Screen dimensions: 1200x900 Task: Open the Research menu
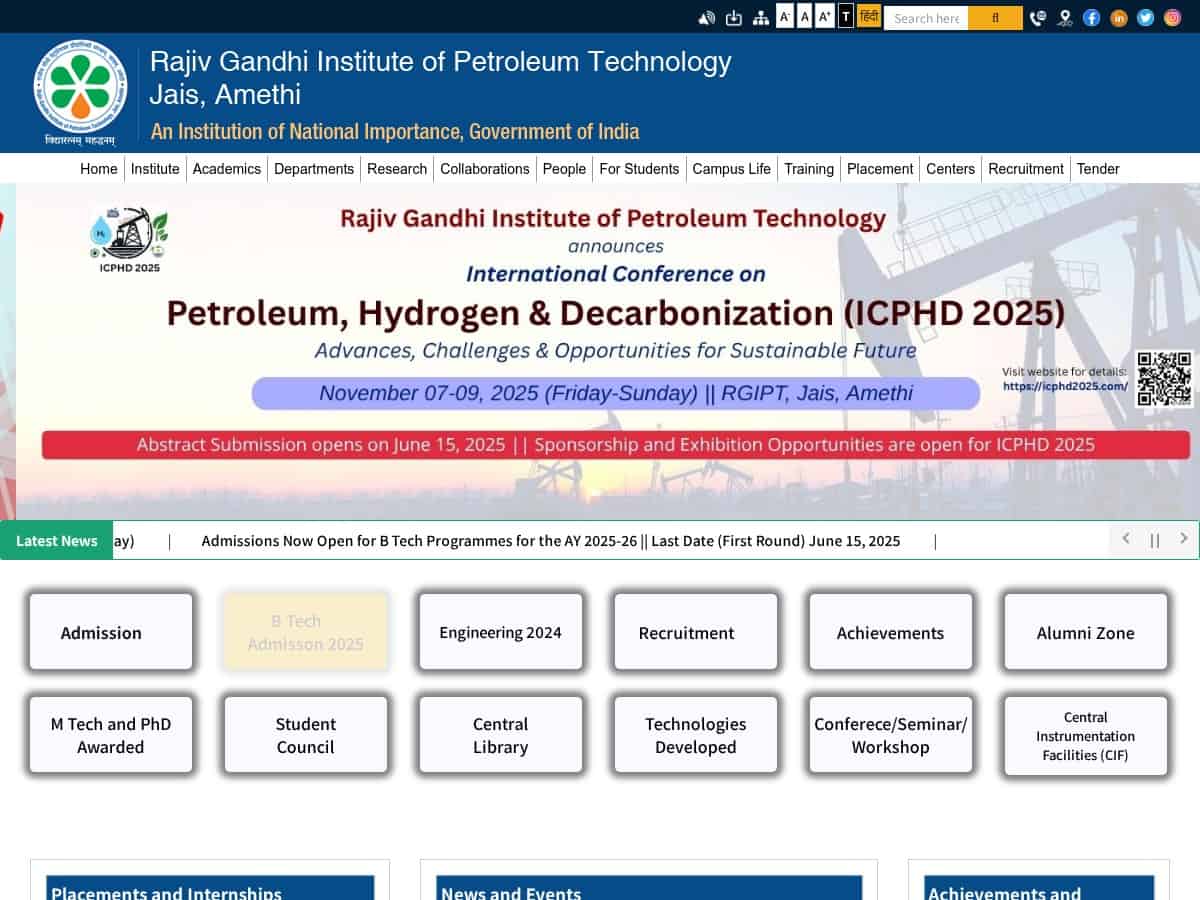(x=397, y=169)
